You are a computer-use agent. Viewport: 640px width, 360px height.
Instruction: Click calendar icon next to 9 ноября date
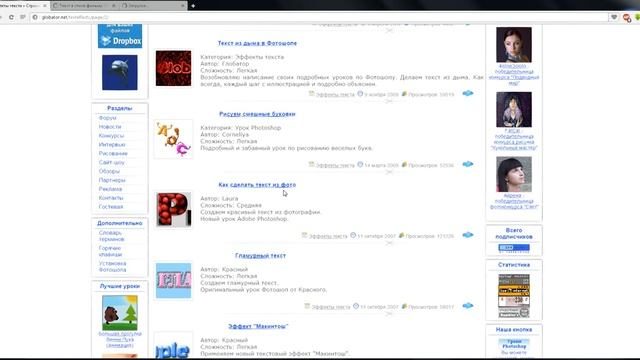(360, 94)
